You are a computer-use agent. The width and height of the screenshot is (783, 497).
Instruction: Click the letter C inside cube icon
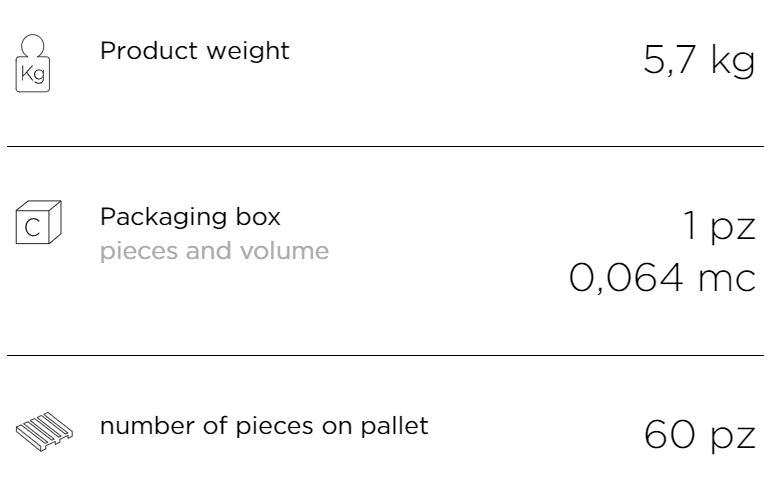tap(32, 228)
